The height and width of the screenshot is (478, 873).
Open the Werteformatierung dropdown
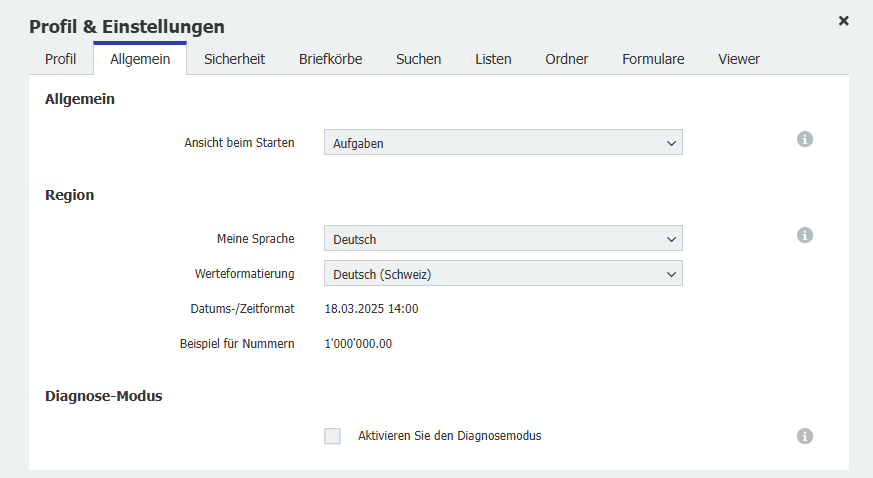[x=503, y=273]
